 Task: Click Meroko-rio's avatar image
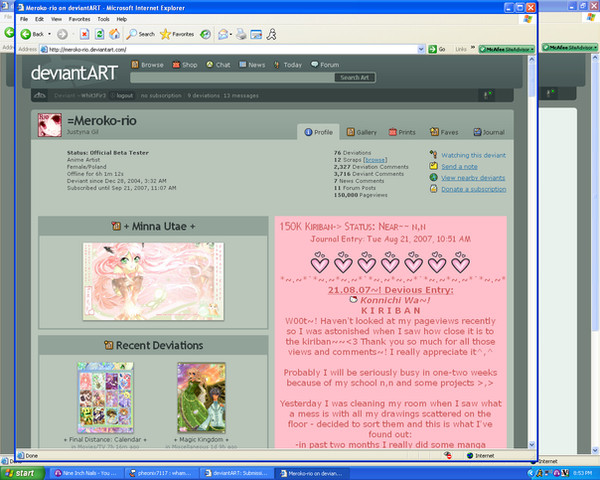(x=50, y=125)
